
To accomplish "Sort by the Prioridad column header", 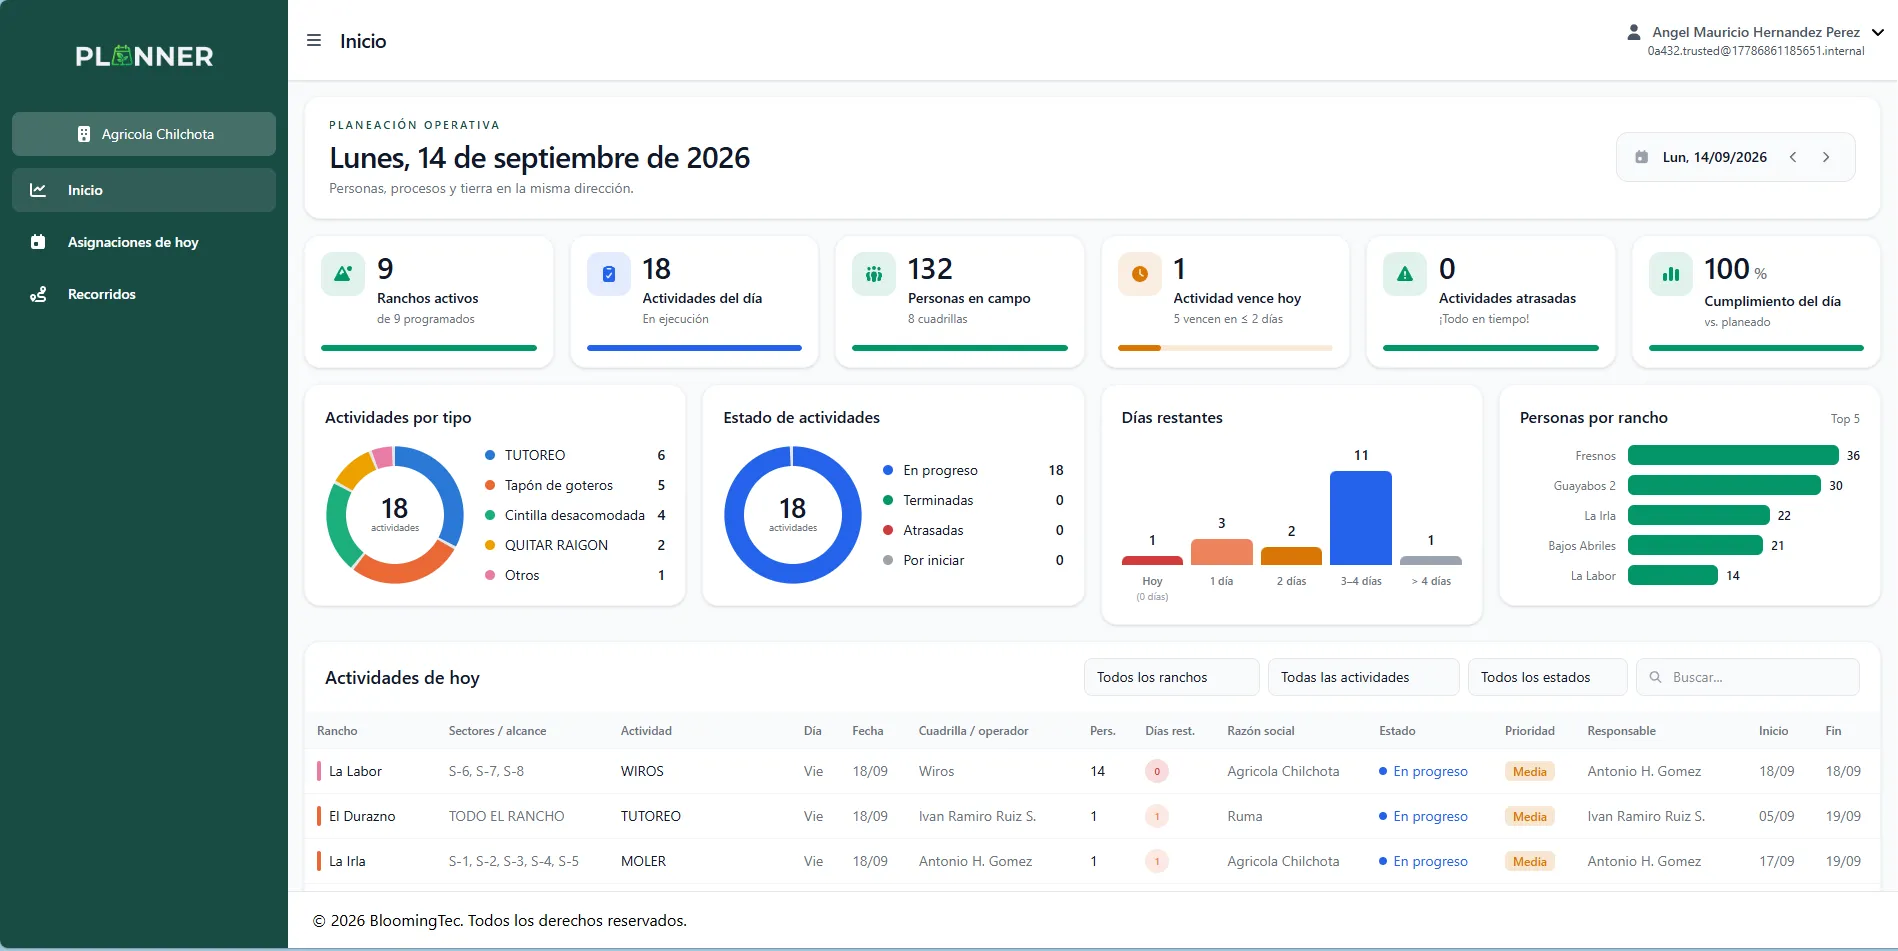I will point(1530,731).
